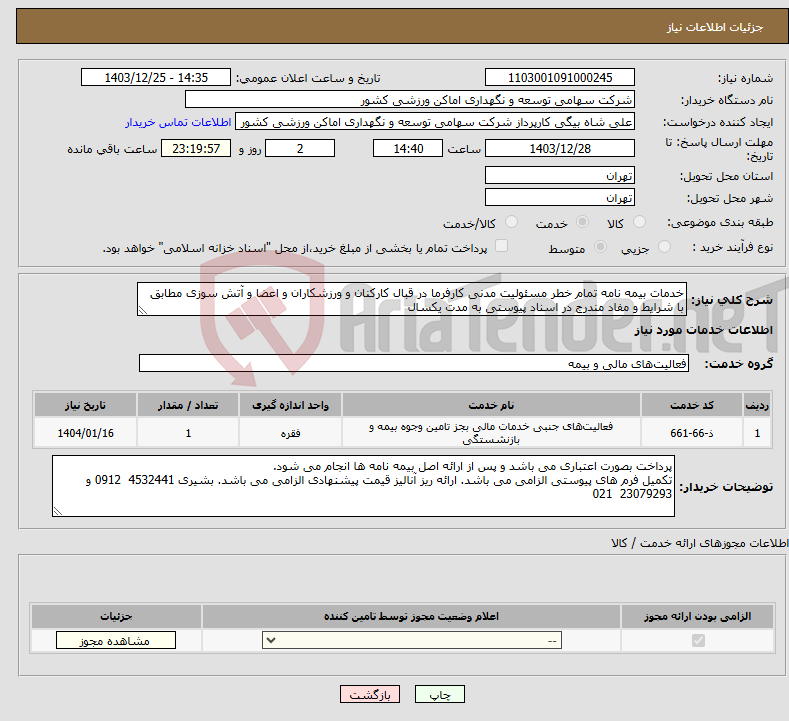
Task: Open the اطلاعات تماس خریدار link
Action: [178, 122]
